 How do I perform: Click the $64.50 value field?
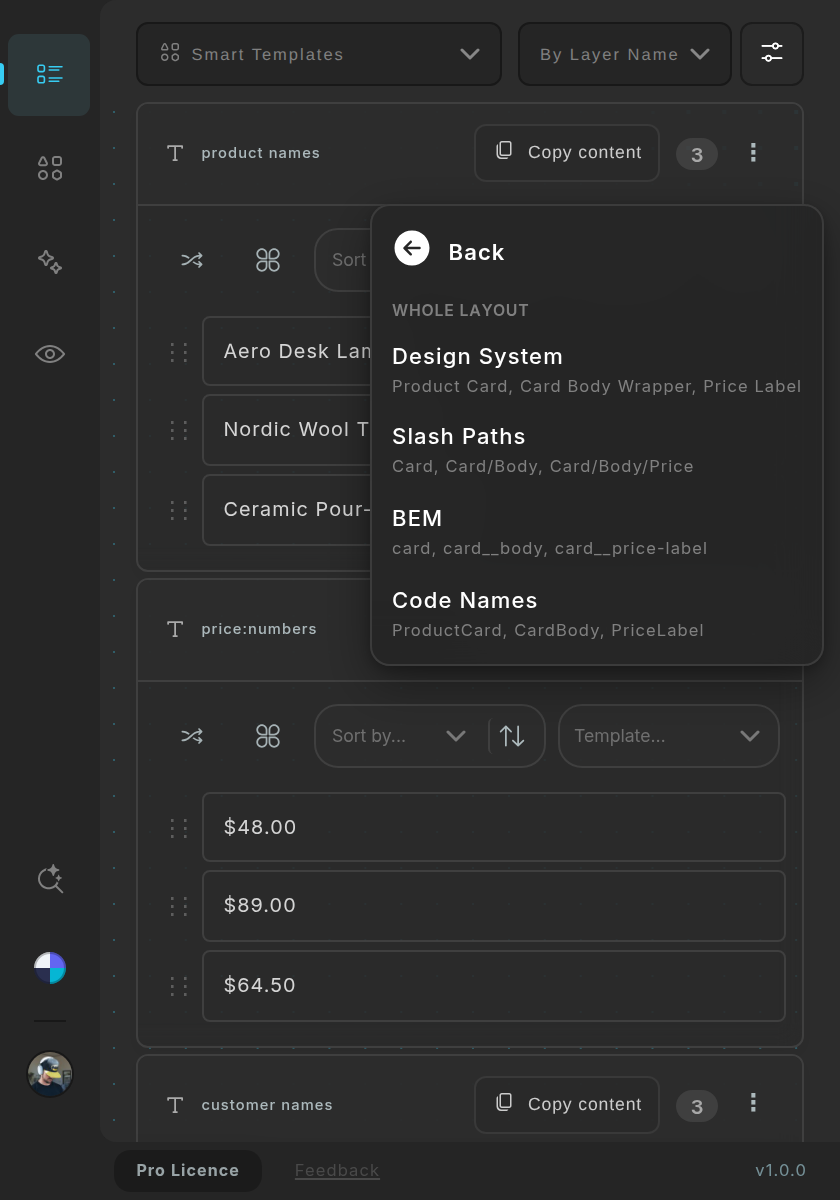pos(494,986)
